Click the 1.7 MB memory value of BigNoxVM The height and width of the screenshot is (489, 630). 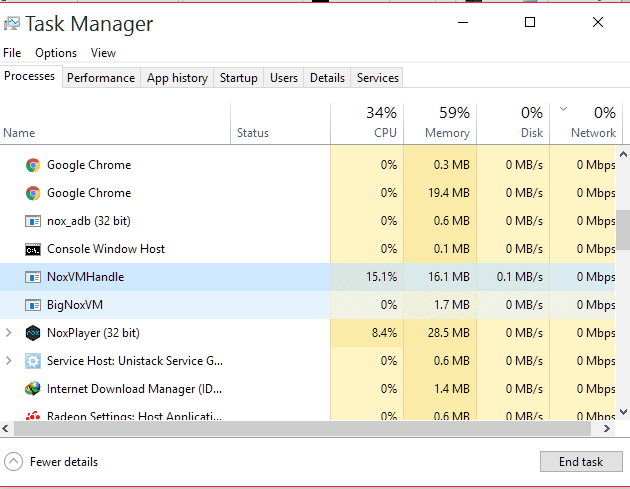[x=452, y=305]
